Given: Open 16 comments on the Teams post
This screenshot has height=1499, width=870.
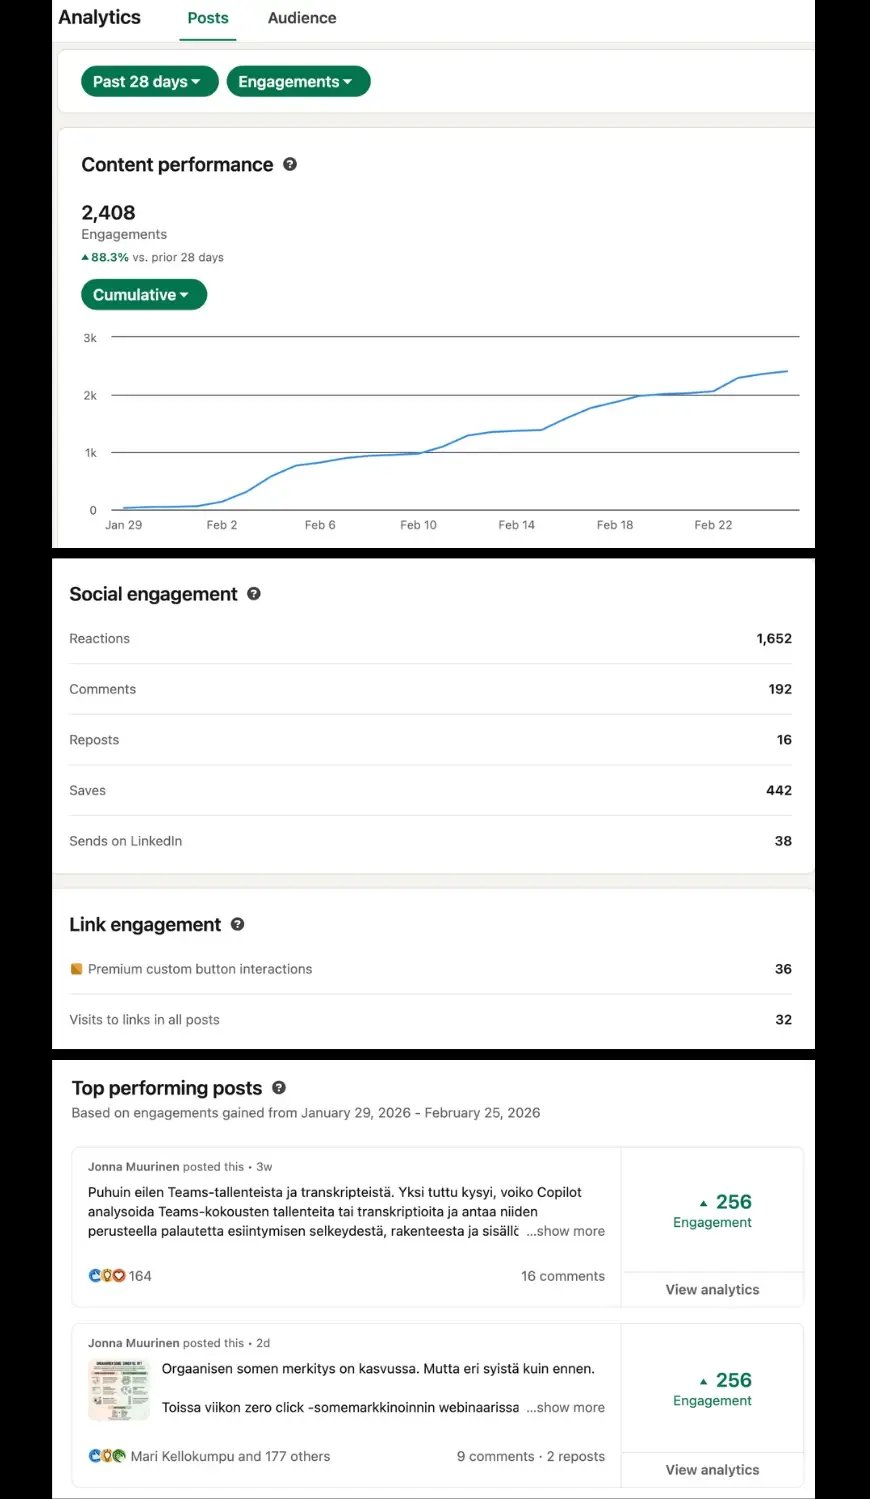Looking at the screenshot, I should click(563, 1275).
